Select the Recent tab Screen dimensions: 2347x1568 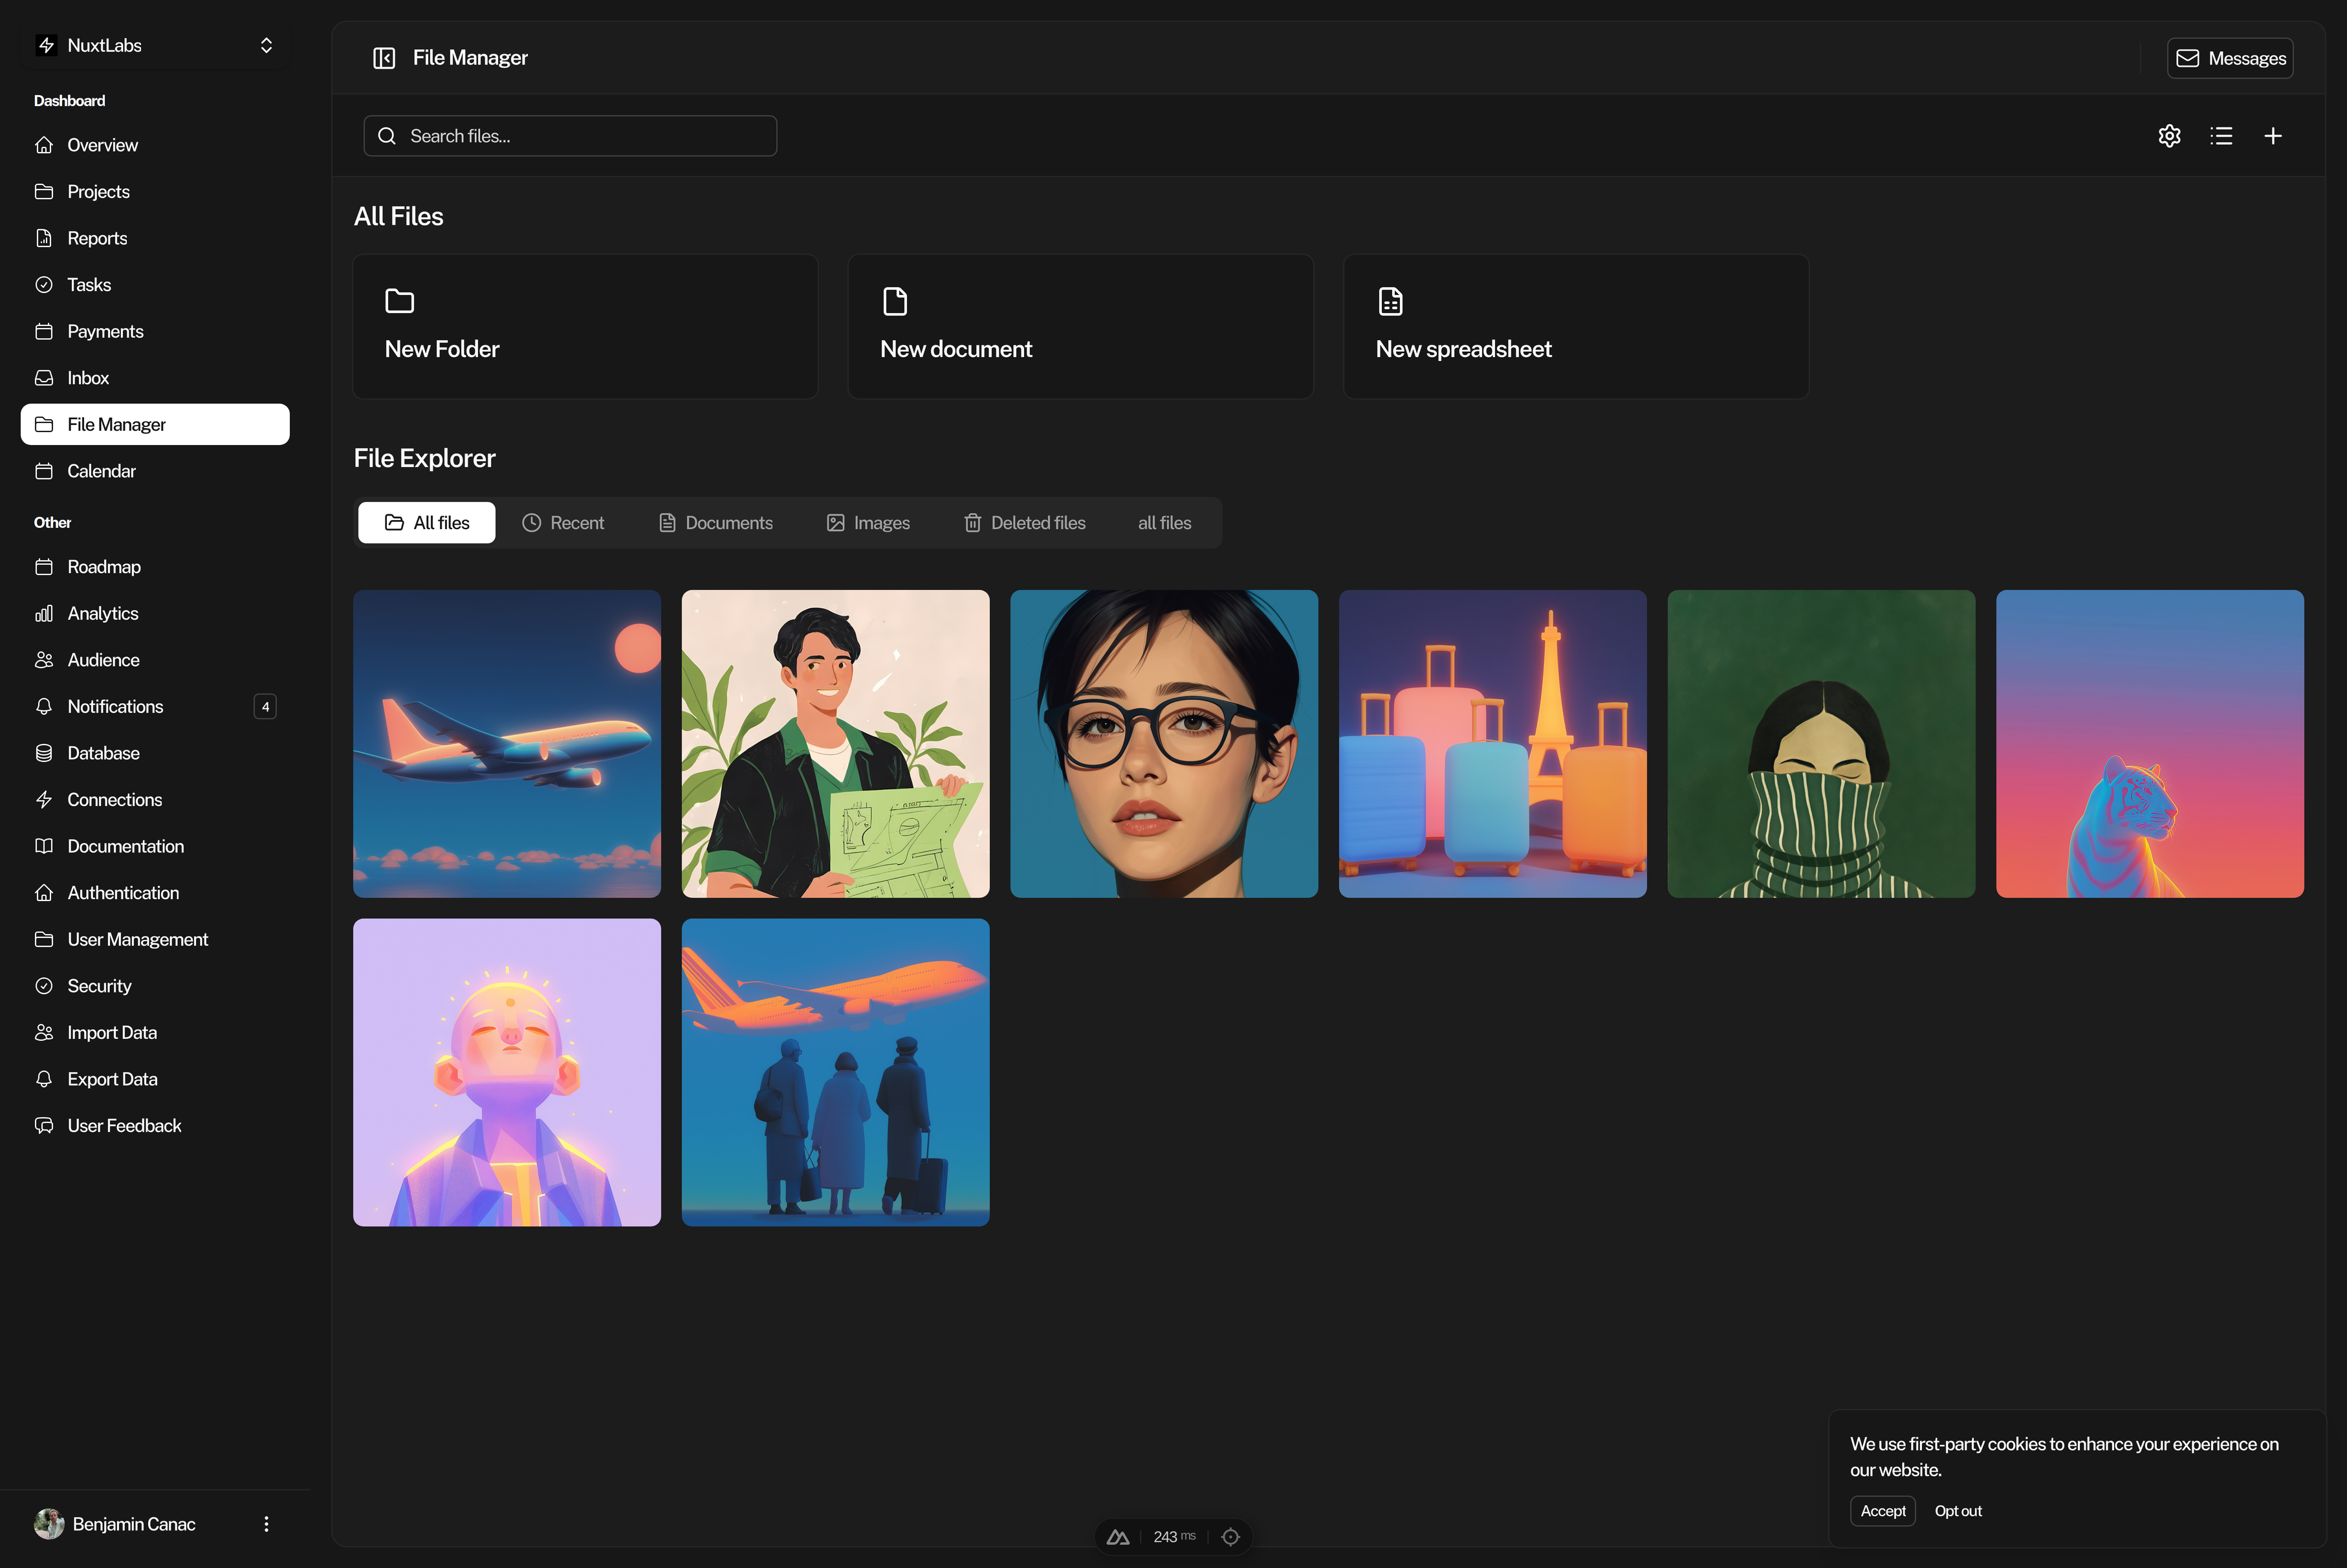coord(563,523)
